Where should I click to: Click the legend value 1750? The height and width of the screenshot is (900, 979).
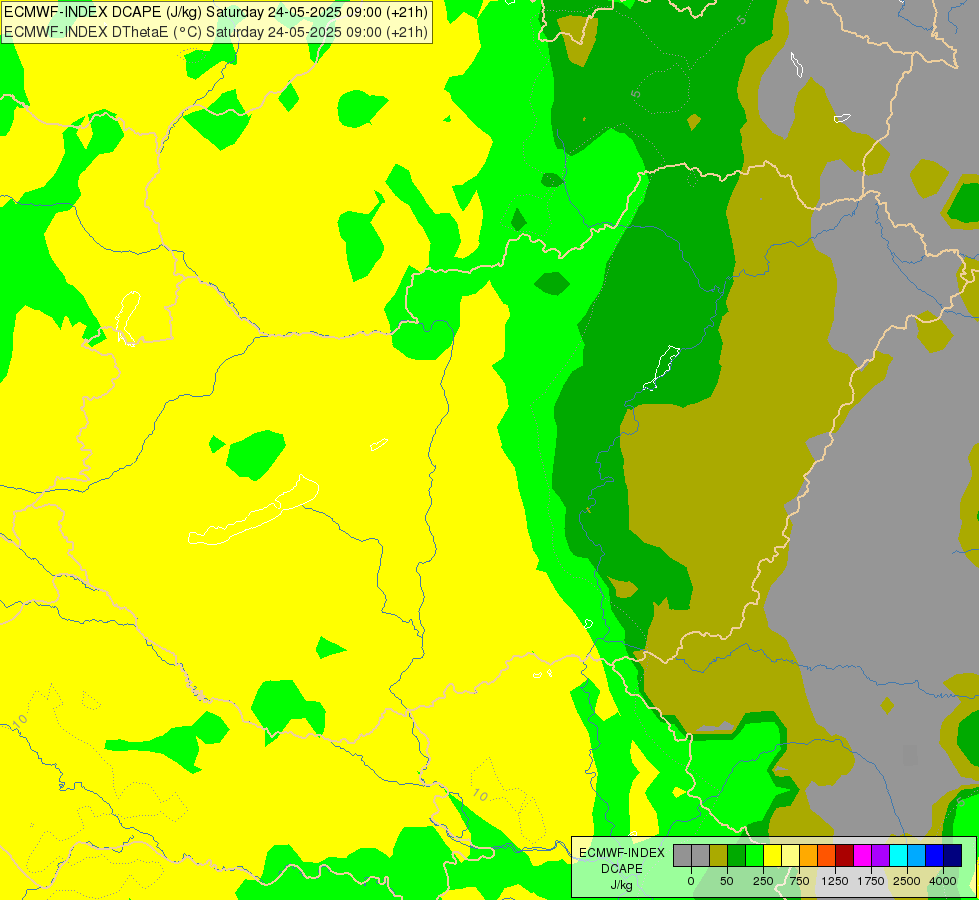pos(871,881)
